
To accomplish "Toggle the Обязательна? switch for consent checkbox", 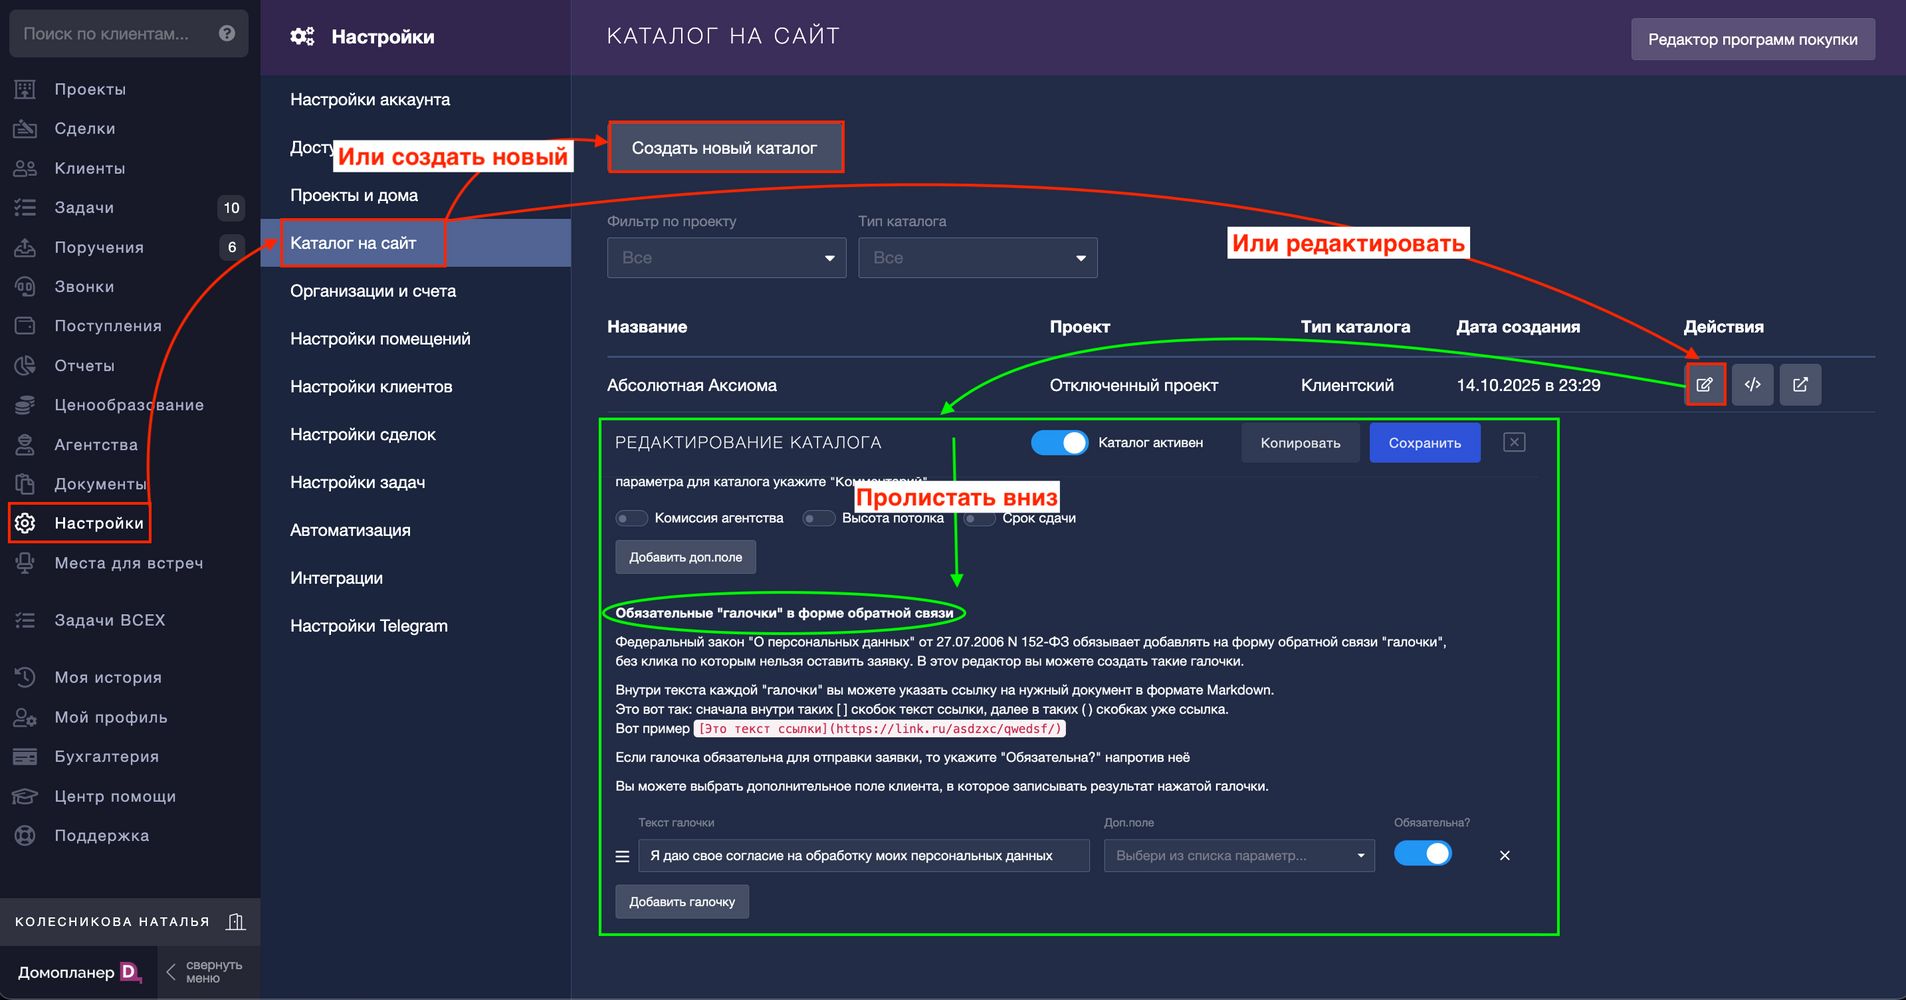I will tap(1423, 854).
